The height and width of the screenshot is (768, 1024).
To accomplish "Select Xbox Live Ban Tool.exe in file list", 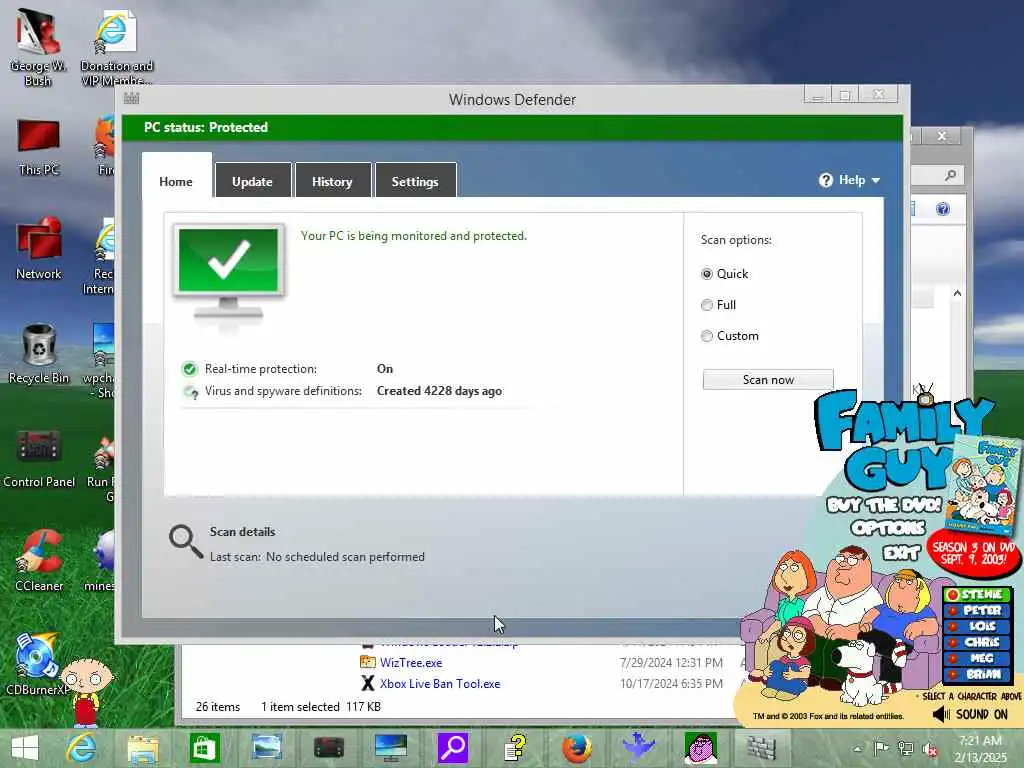I will click(440, 684).
